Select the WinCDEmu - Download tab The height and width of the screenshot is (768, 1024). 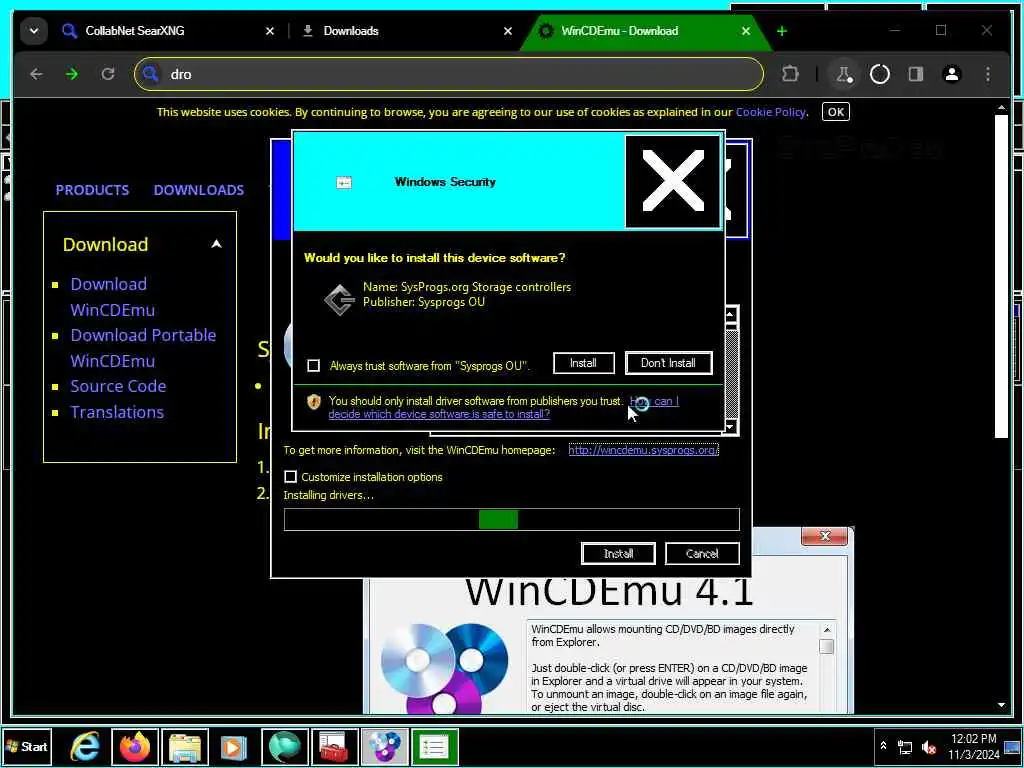620,31
